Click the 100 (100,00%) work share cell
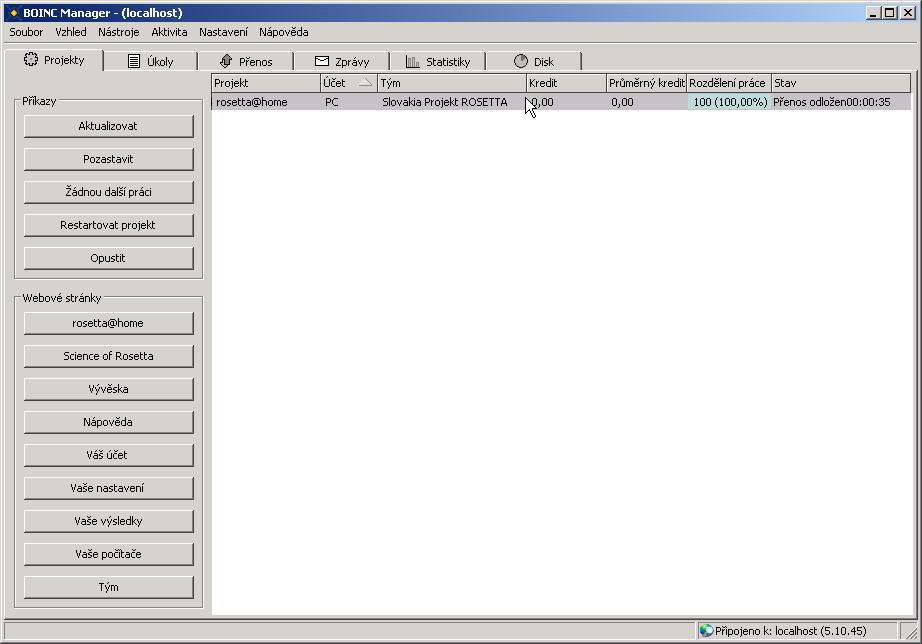922x644 pixels. (x=730, y=102)
